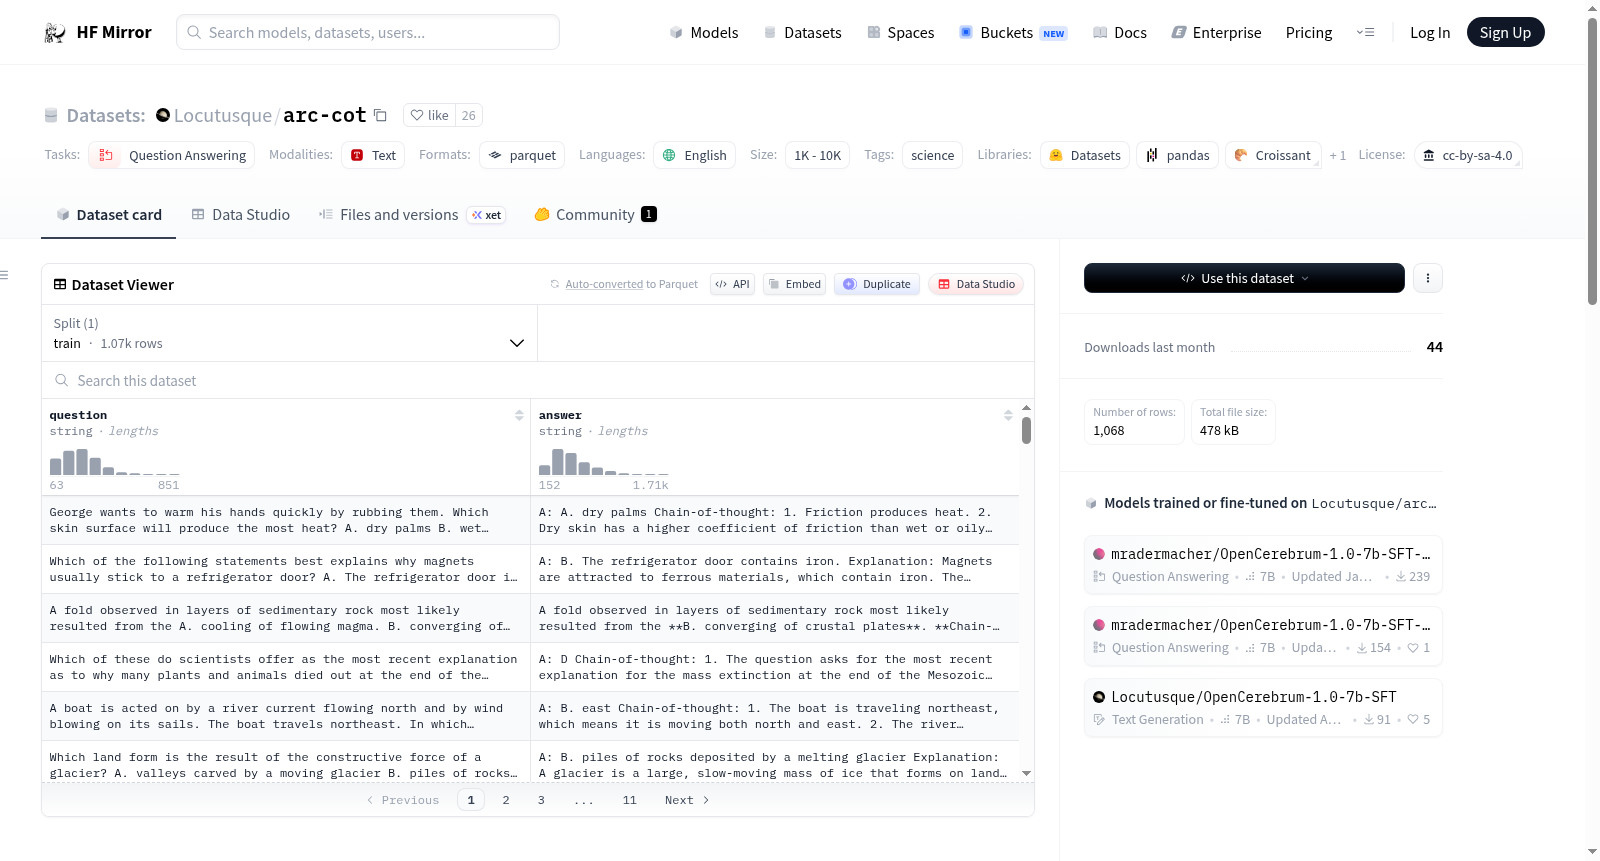Go to page 11 of dataset
Image resolution: width=1600 pixels, height=861 pixels.
629,800
